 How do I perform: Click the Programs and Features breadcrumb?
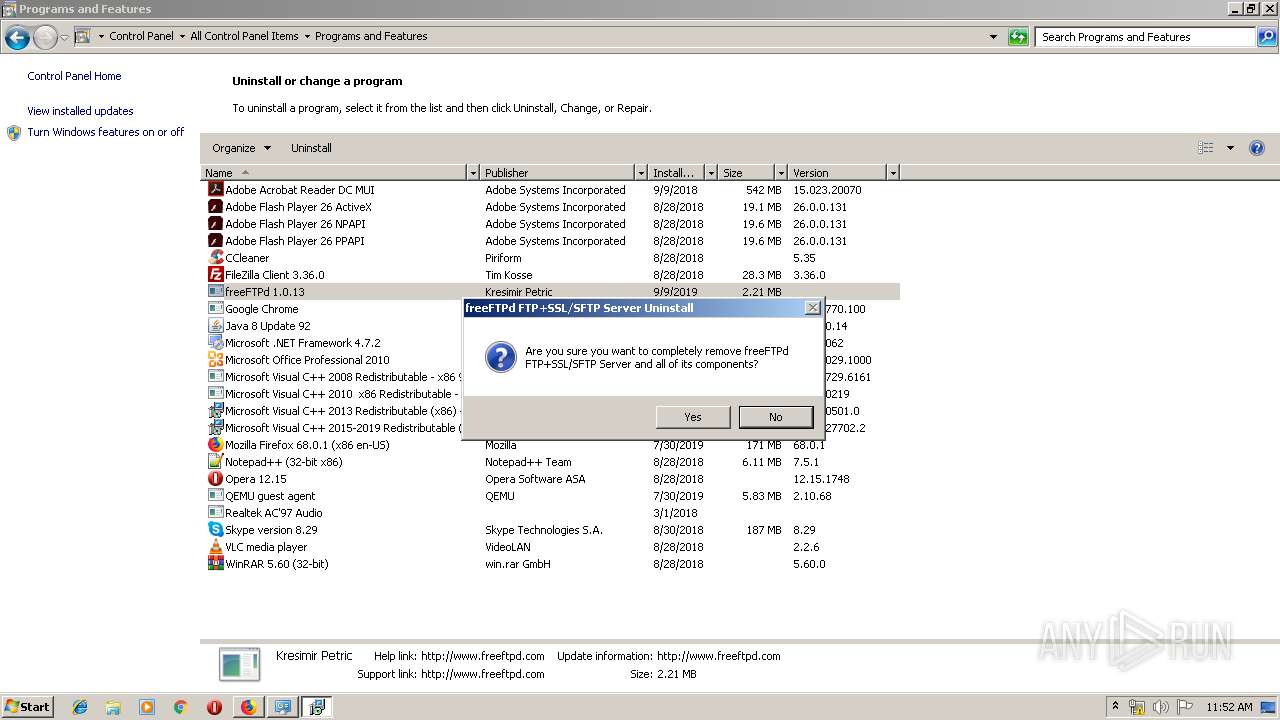[371, 36]
